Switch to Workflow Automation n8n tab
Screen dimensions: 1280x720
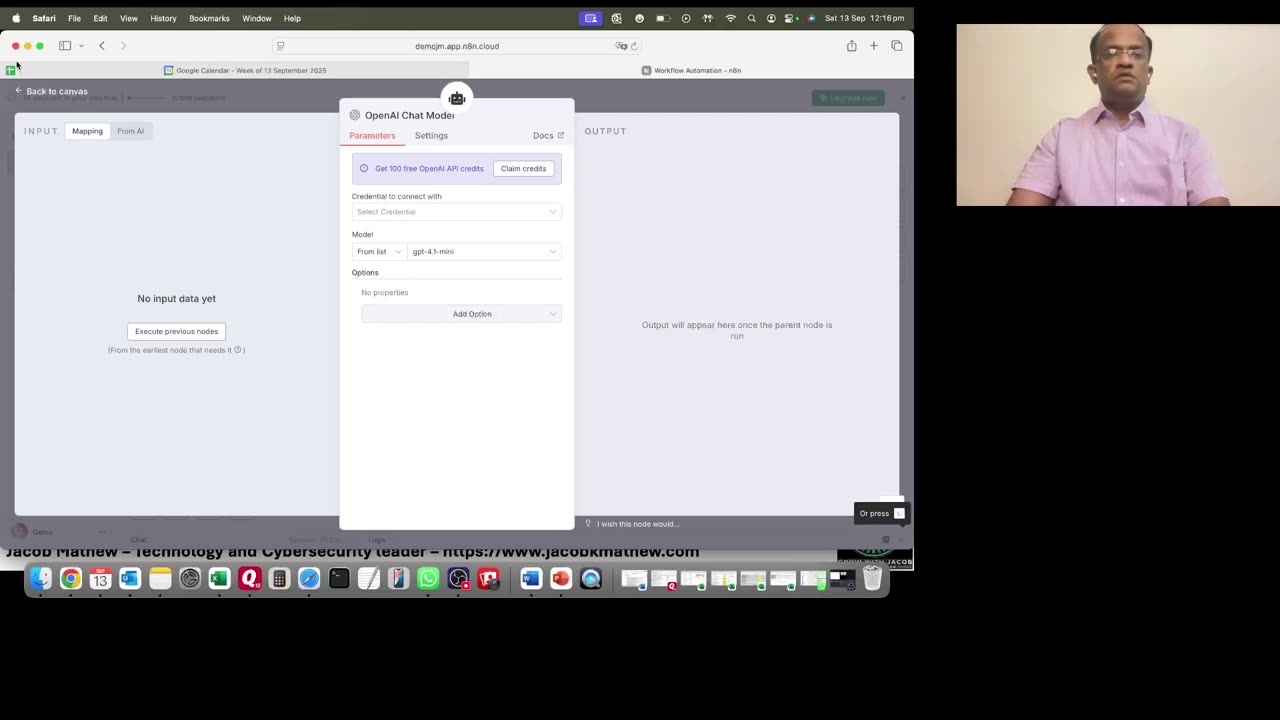[x=691, y=70]
